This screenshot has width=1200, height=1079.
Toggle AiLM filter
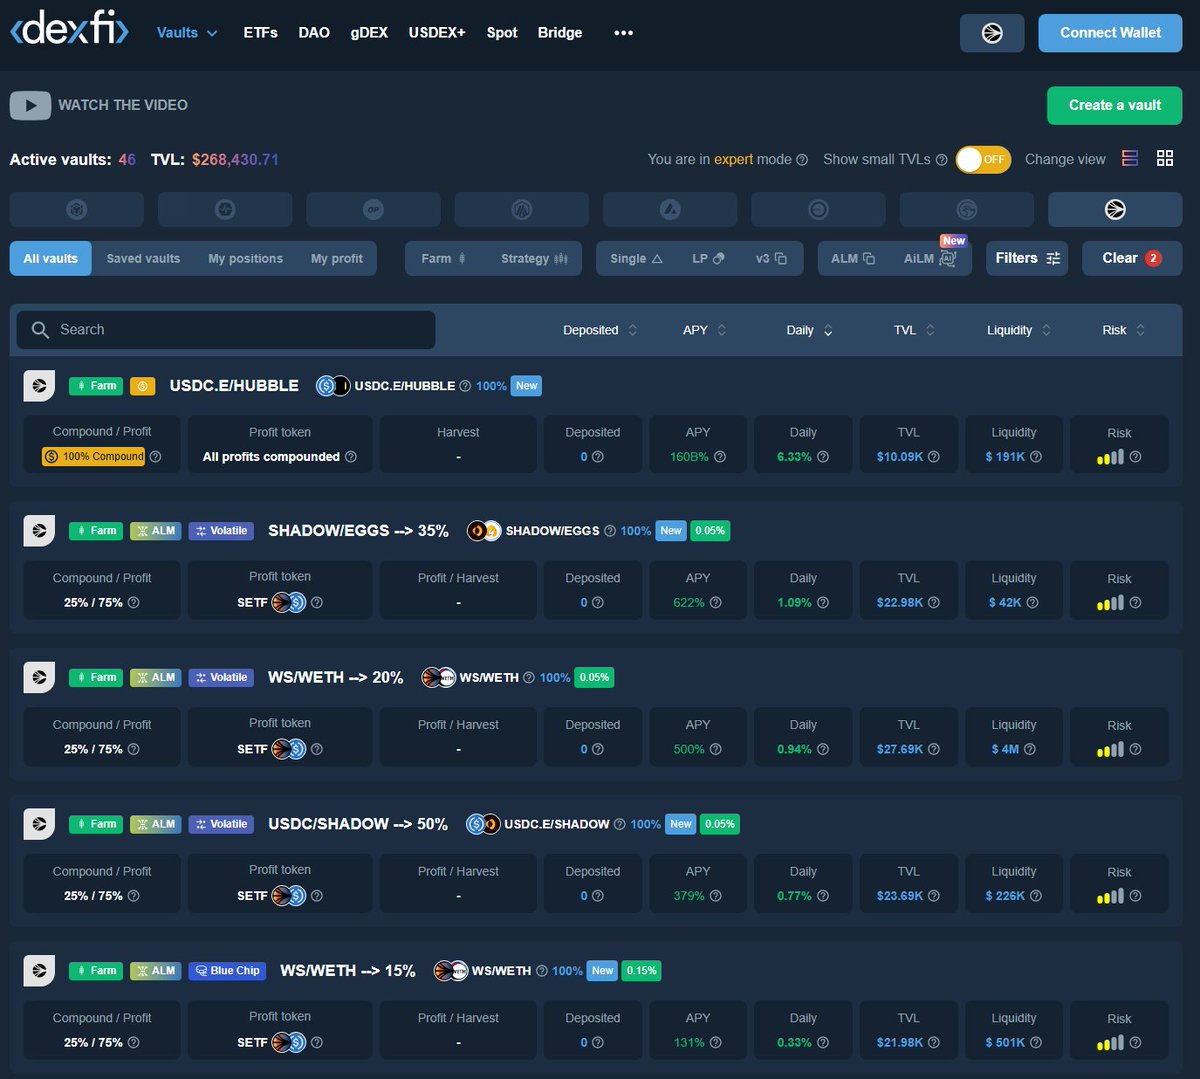tap(930, 258)
